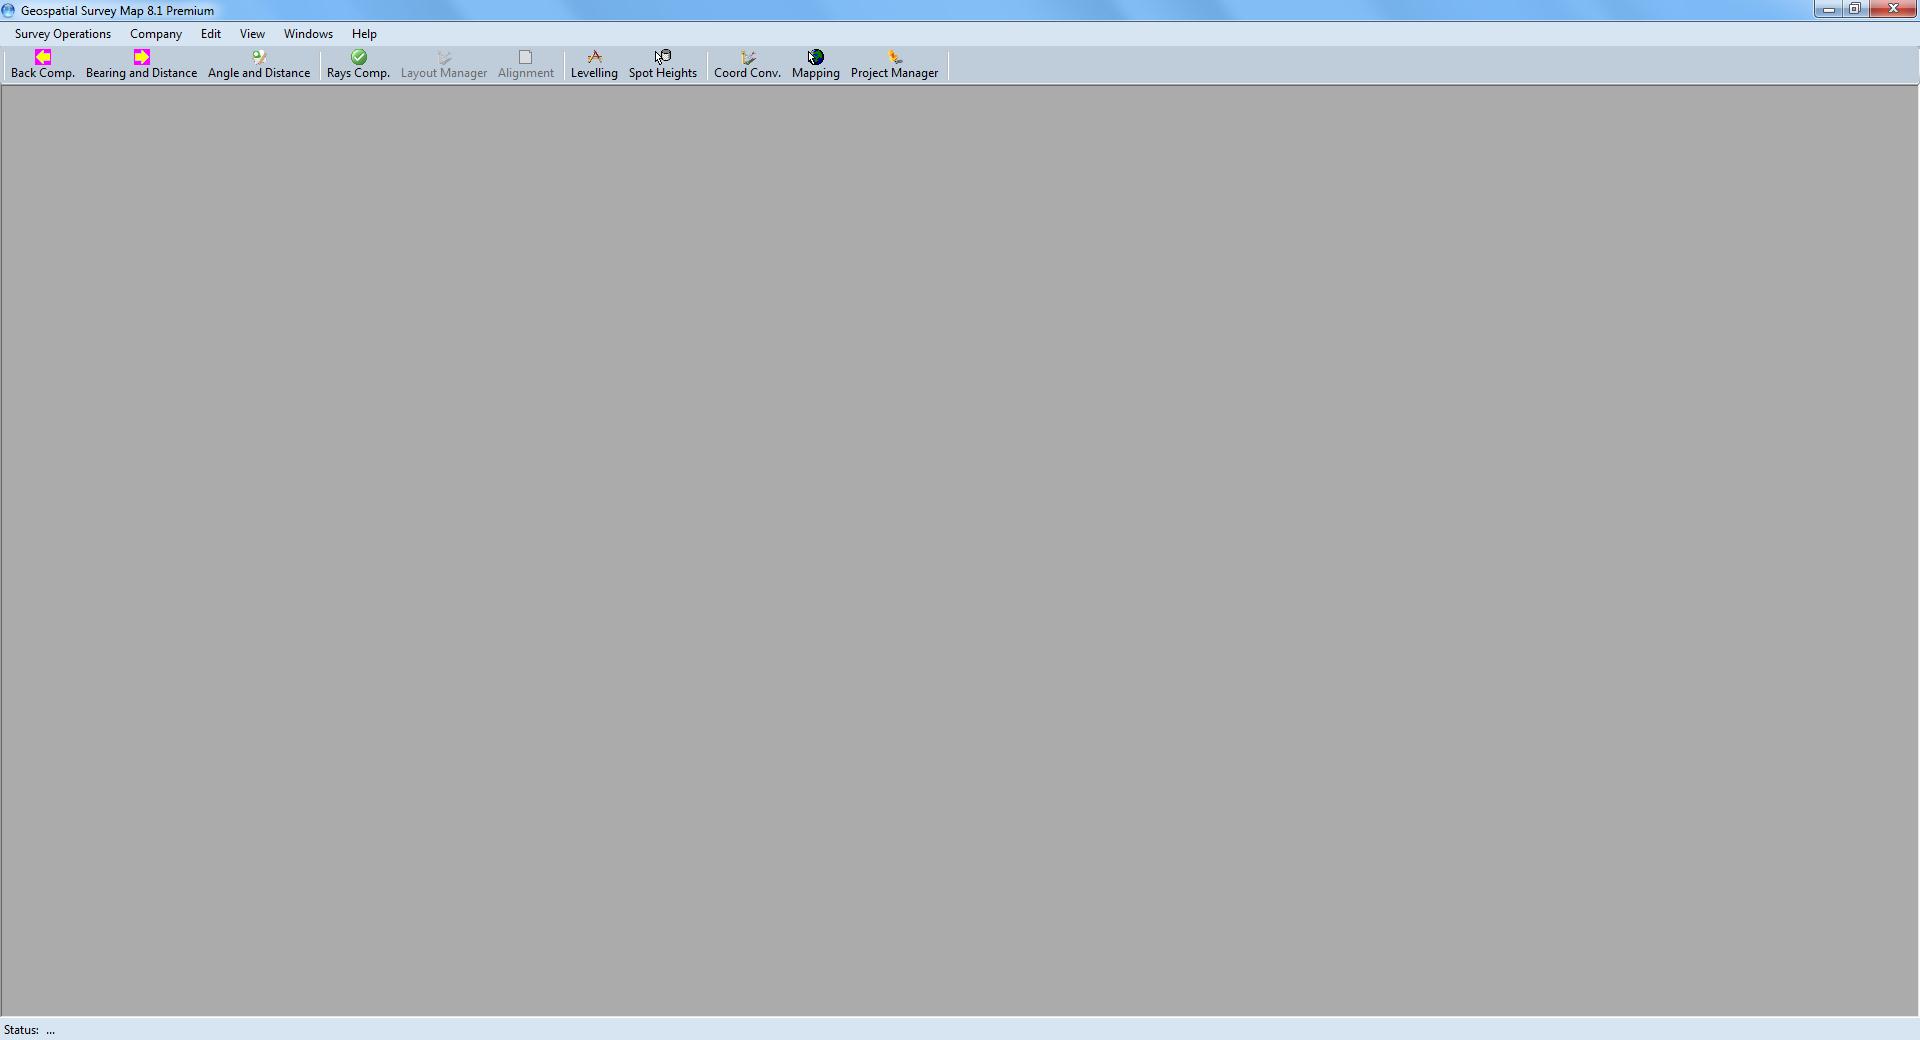The image size is (1920, 1040).
Task: Open the Help menu
Action: (364, 34)
